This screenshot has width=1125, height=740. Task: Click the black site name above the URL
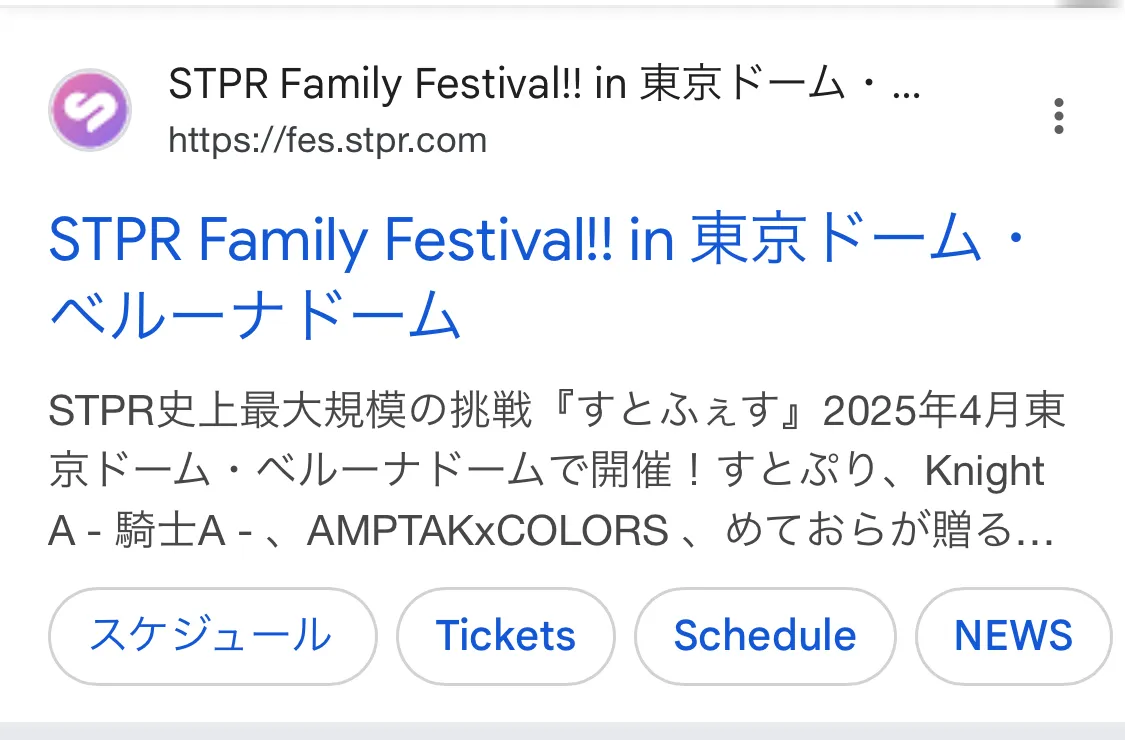click(x=545, y=83)
